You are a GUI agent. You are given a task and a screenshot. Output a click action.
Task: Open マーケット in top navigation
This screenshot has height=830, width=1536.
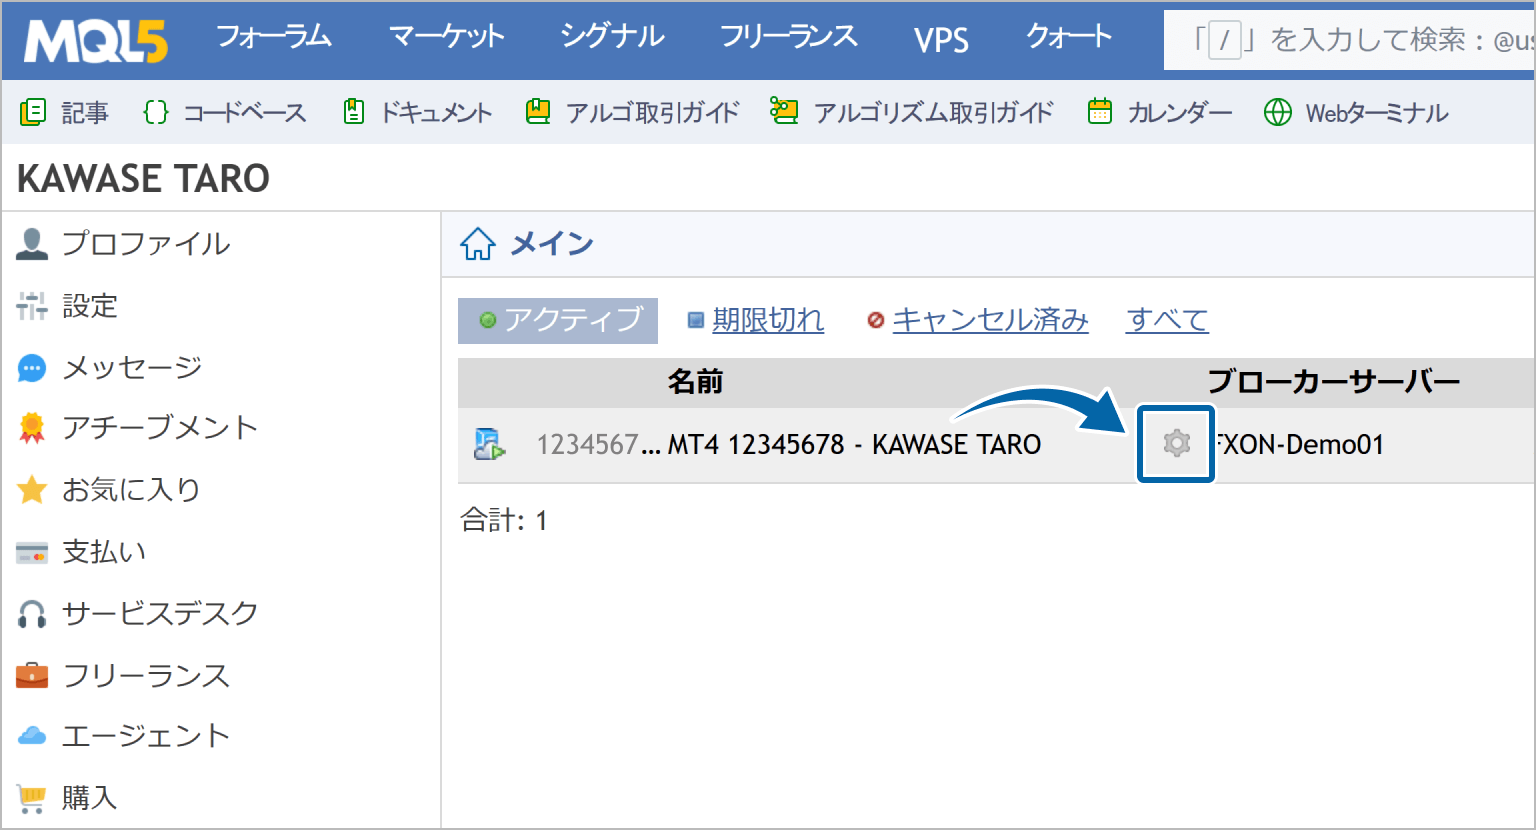click(x=446, y=37)
